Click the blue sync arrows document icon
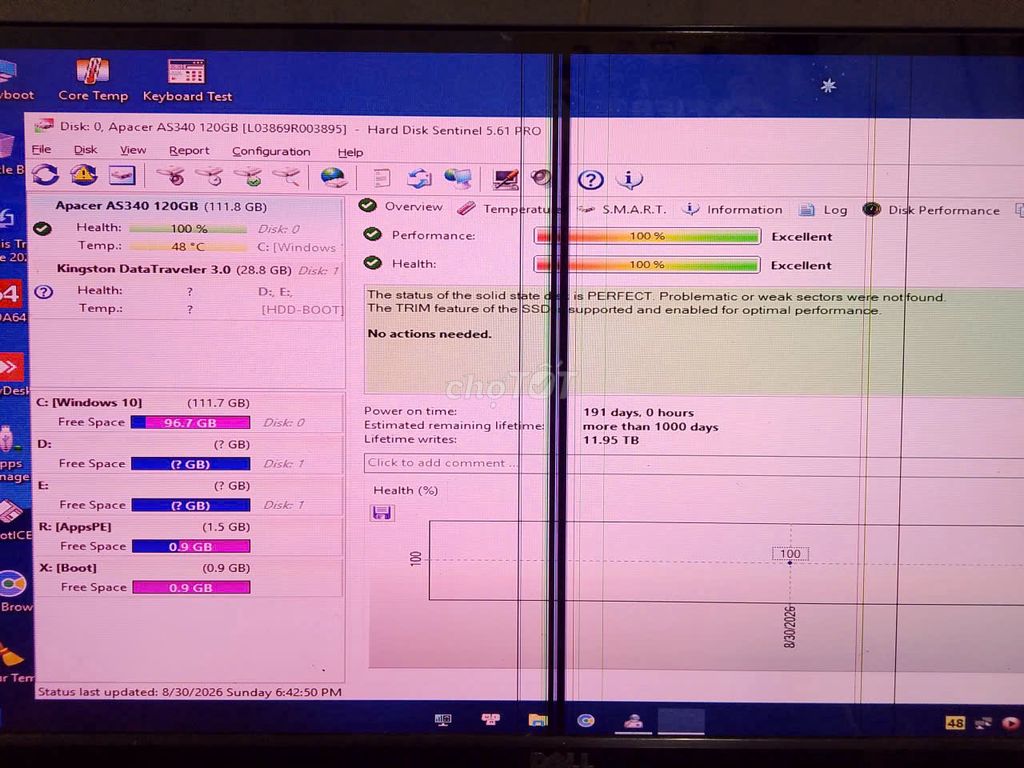 (x=419, y=178)
